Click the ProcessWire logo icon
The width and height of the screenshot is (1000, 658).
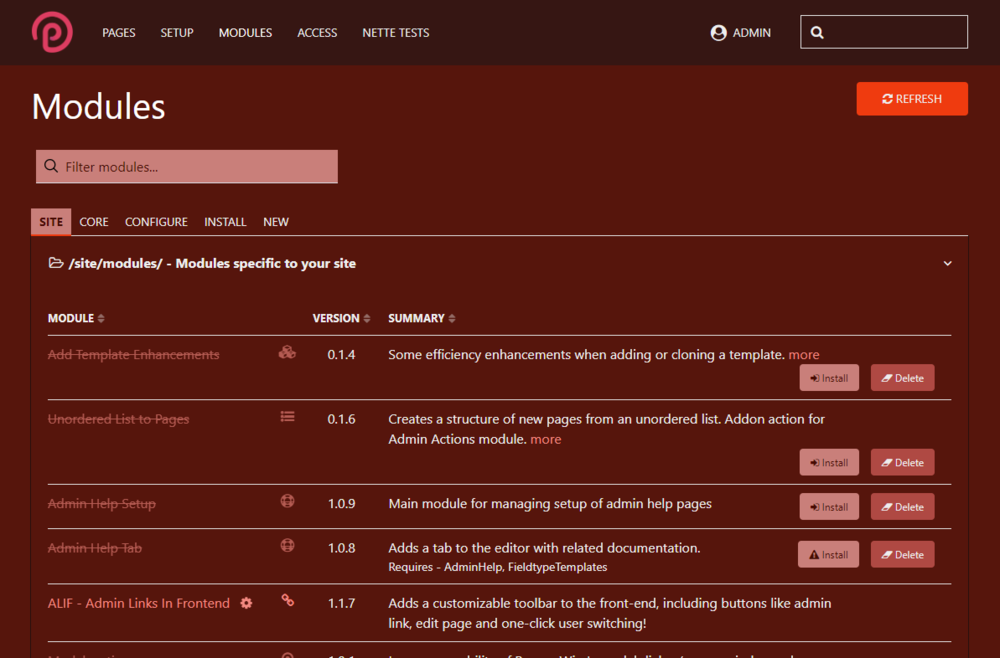point(52,32)
